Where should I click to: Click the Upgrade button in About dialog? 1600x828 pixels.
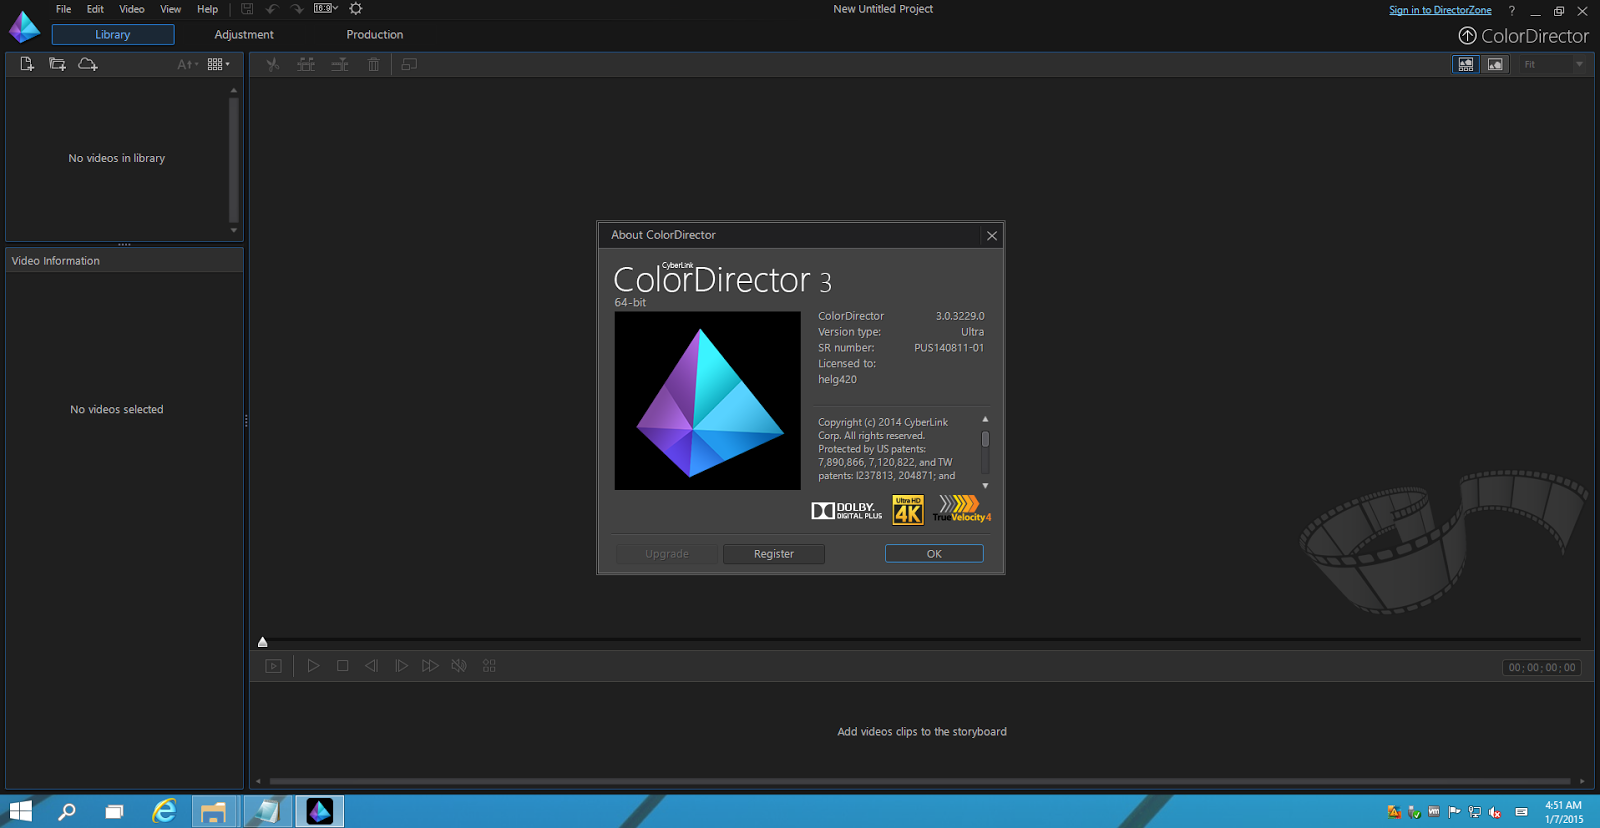[x=667, y=554]
